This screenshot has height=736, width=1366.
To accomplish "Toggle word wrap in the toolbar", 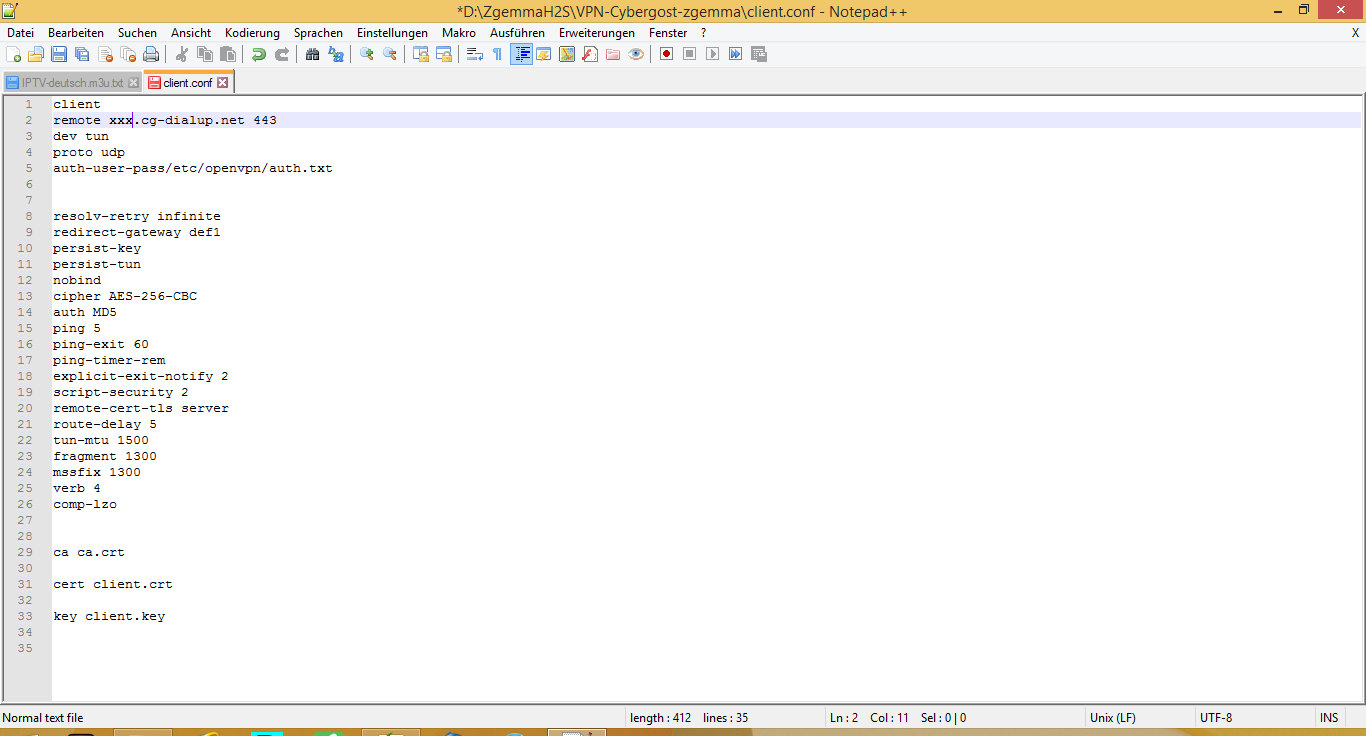I will [x=475, y=54].
